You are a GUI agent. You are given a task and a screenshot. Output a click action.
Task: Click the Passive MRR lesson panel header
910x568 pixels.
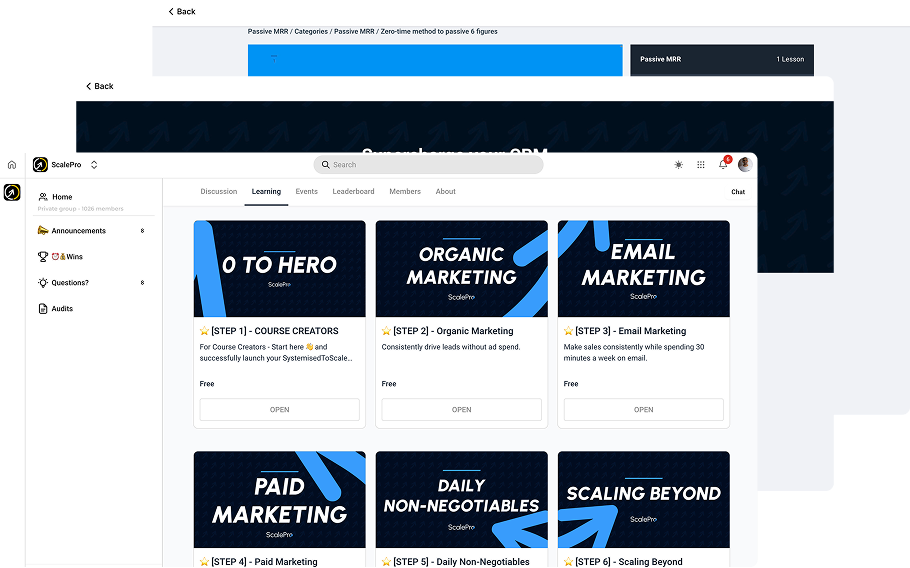point(722,60)
